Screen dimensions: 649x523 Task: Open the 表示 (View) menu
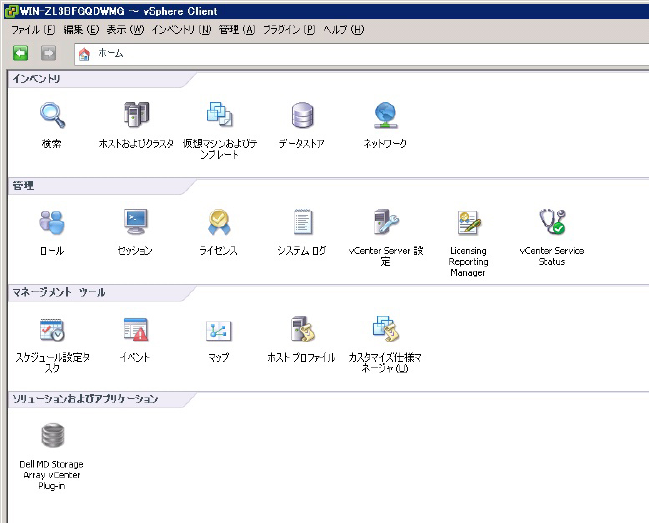pos(125,30)
